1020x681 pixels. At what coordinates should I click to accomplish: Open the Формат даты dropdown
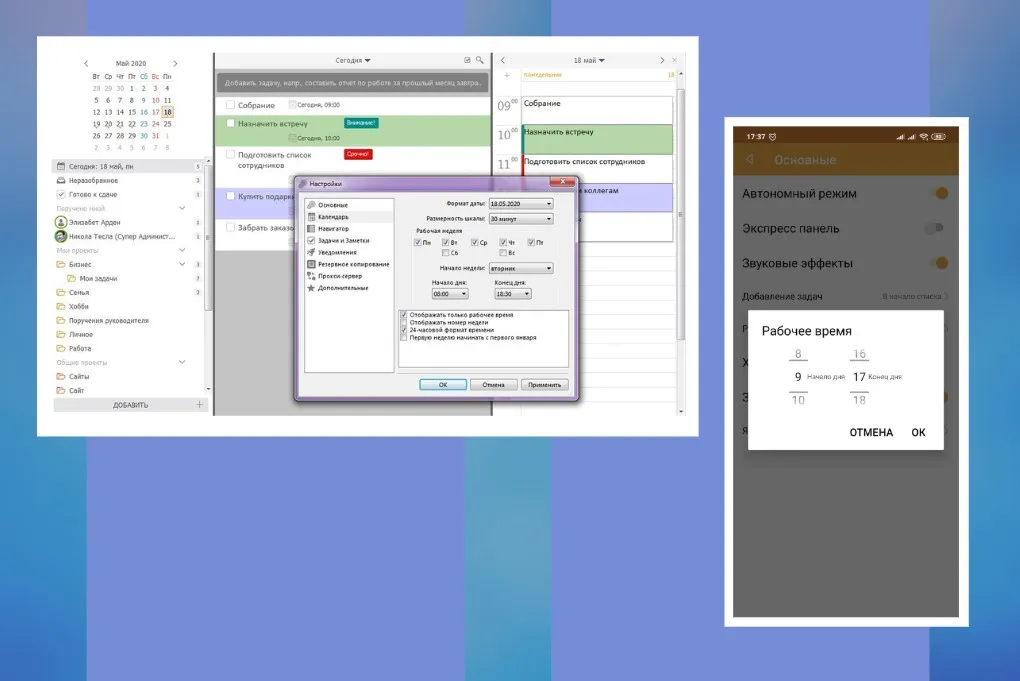point(520,204)
